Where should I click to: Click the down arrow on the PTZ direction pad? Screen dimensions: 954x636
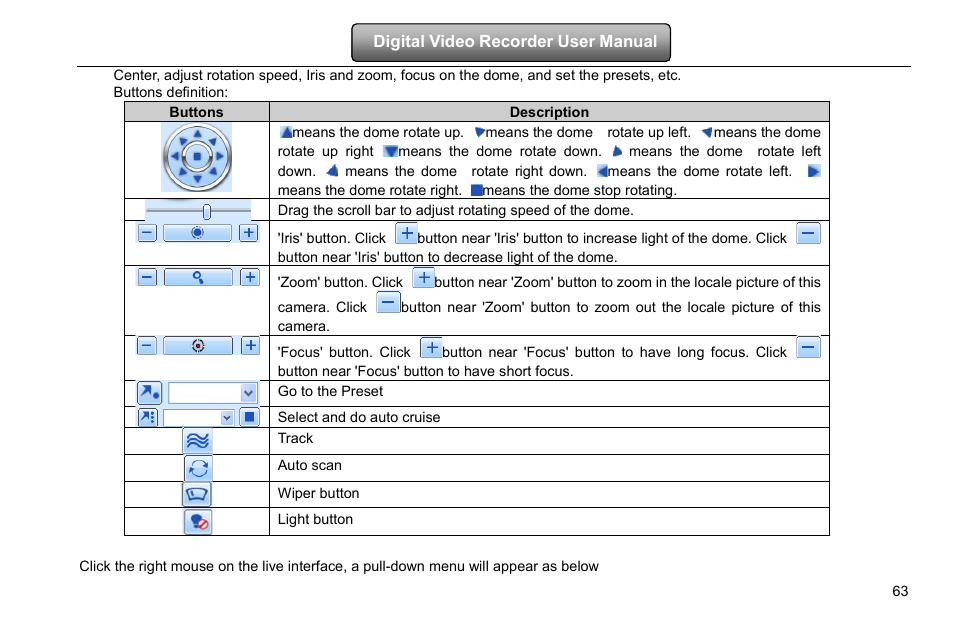tap(197, 179)
